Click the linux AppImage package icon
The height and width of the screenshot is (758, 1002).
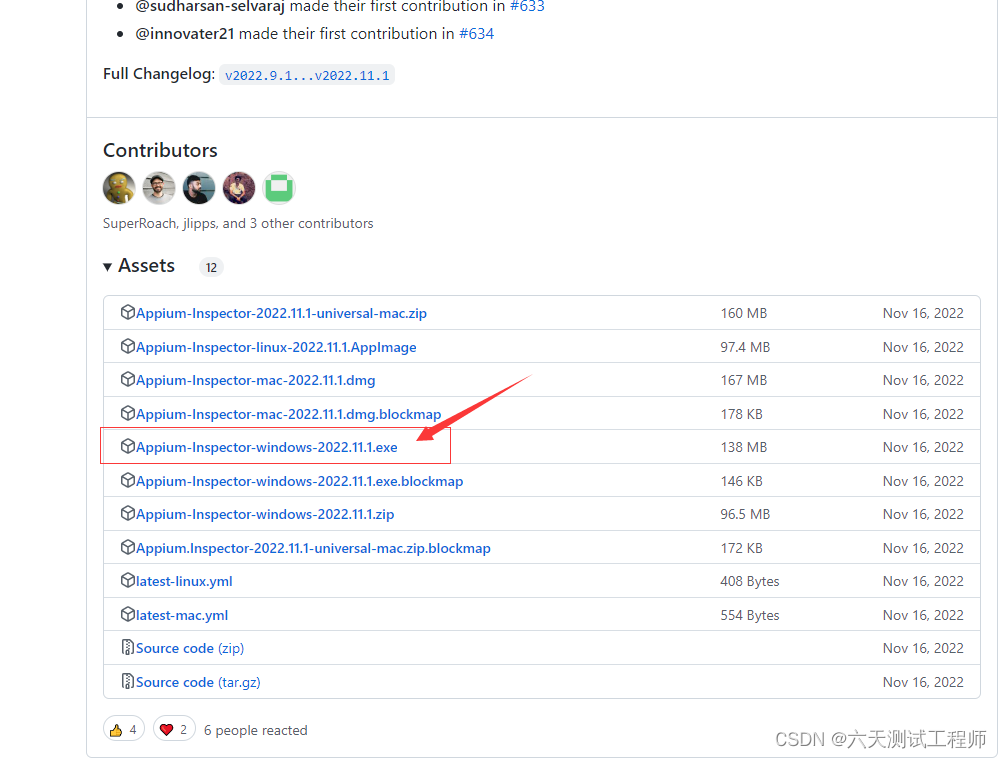(128, 346)
